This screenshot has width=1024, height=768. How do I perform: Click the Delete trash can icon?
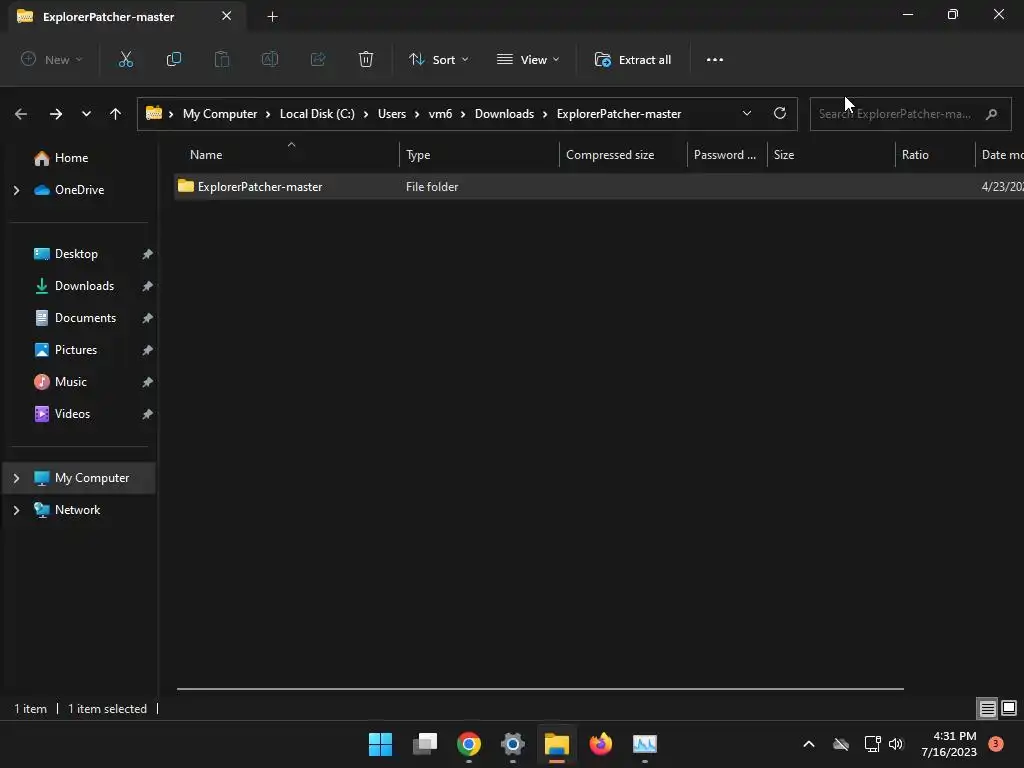tap(366, 59)
